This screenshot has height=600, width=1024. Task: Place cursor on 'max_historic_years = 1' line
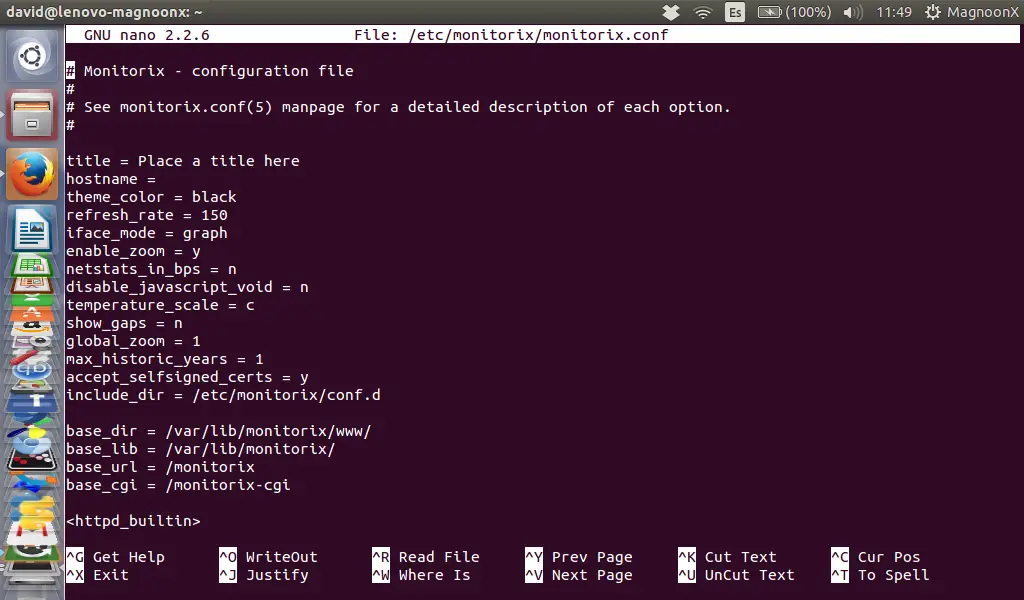pyautogui.click(x=165, y=358)
